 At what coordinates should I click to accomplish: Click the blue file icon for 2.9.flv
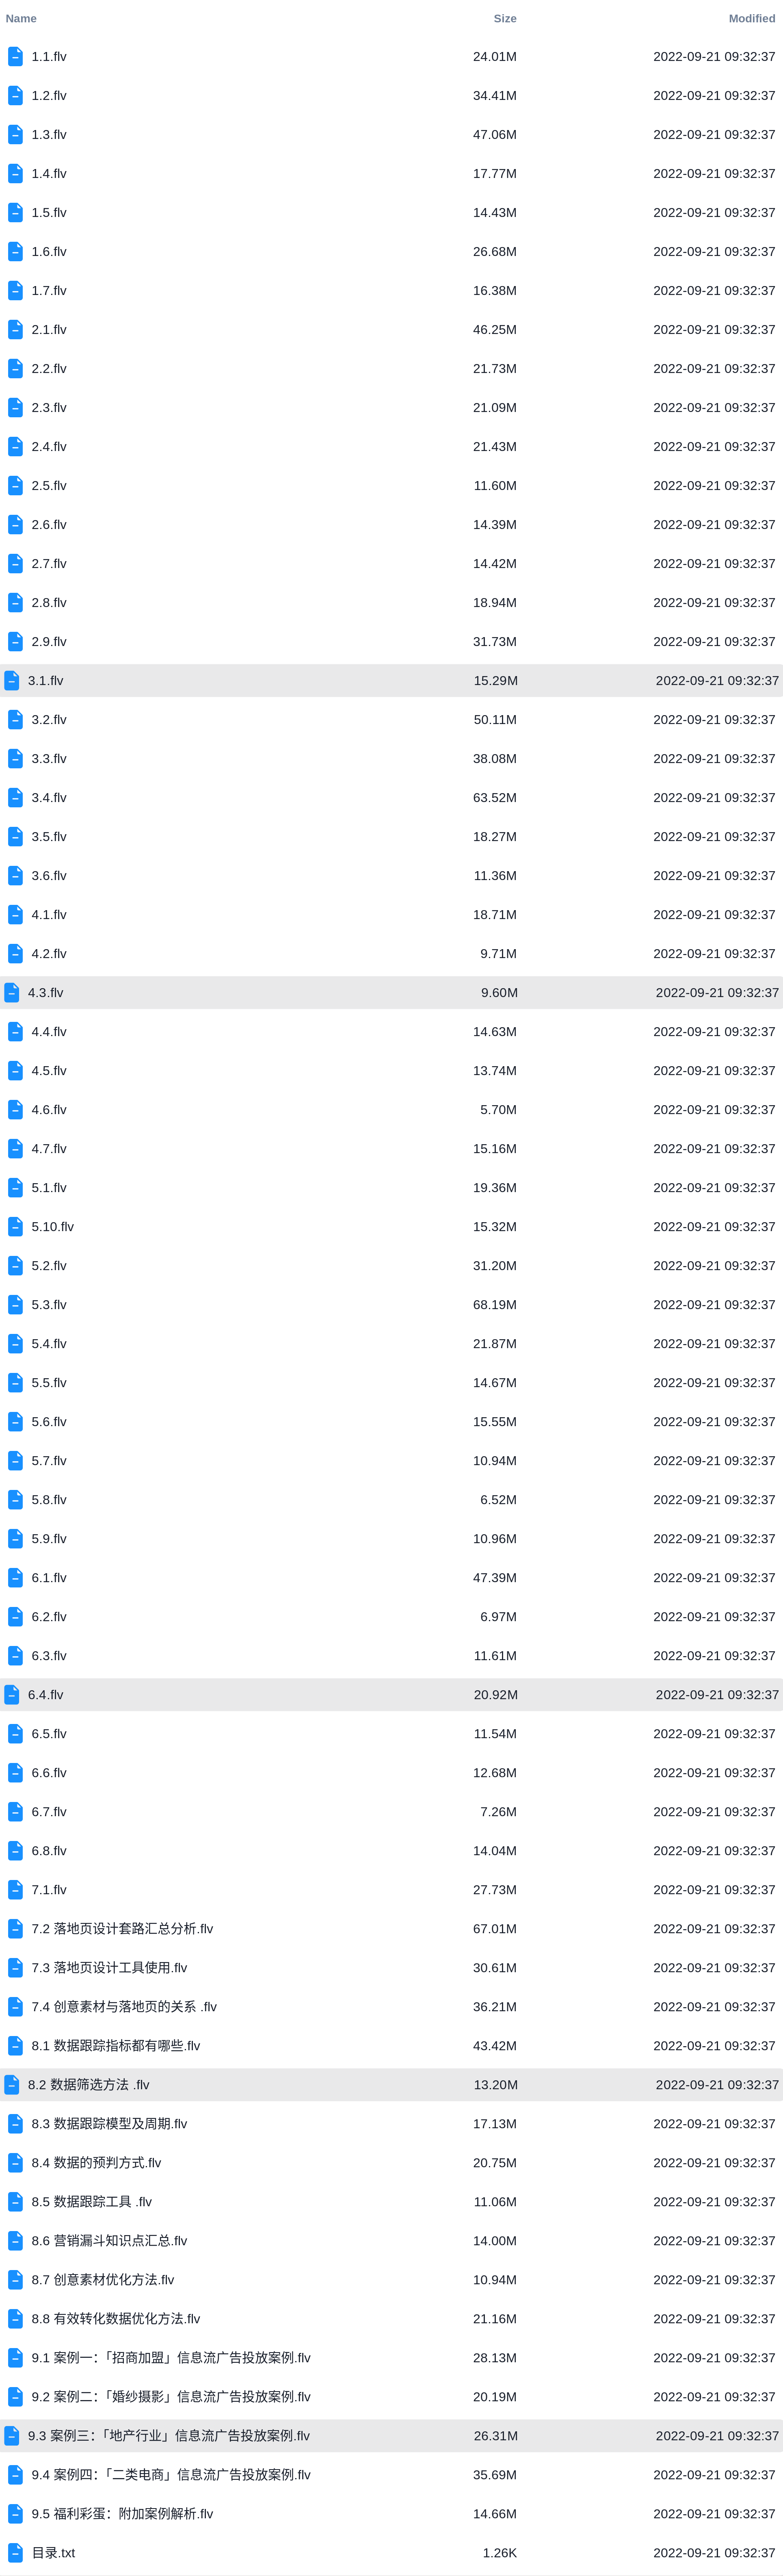click(15, 642)
